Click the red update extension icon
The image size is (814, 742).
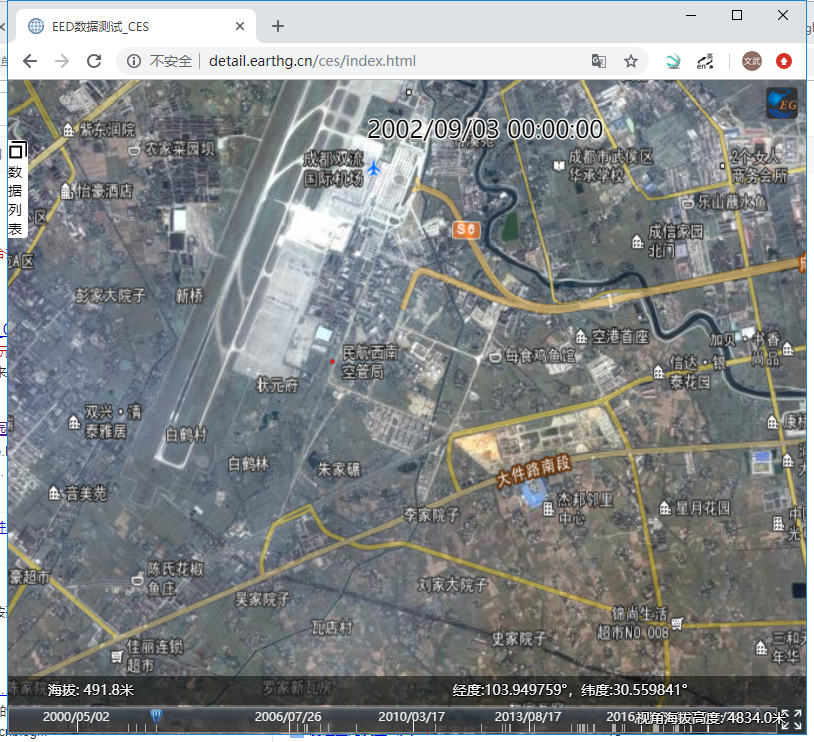coord(784,61)
